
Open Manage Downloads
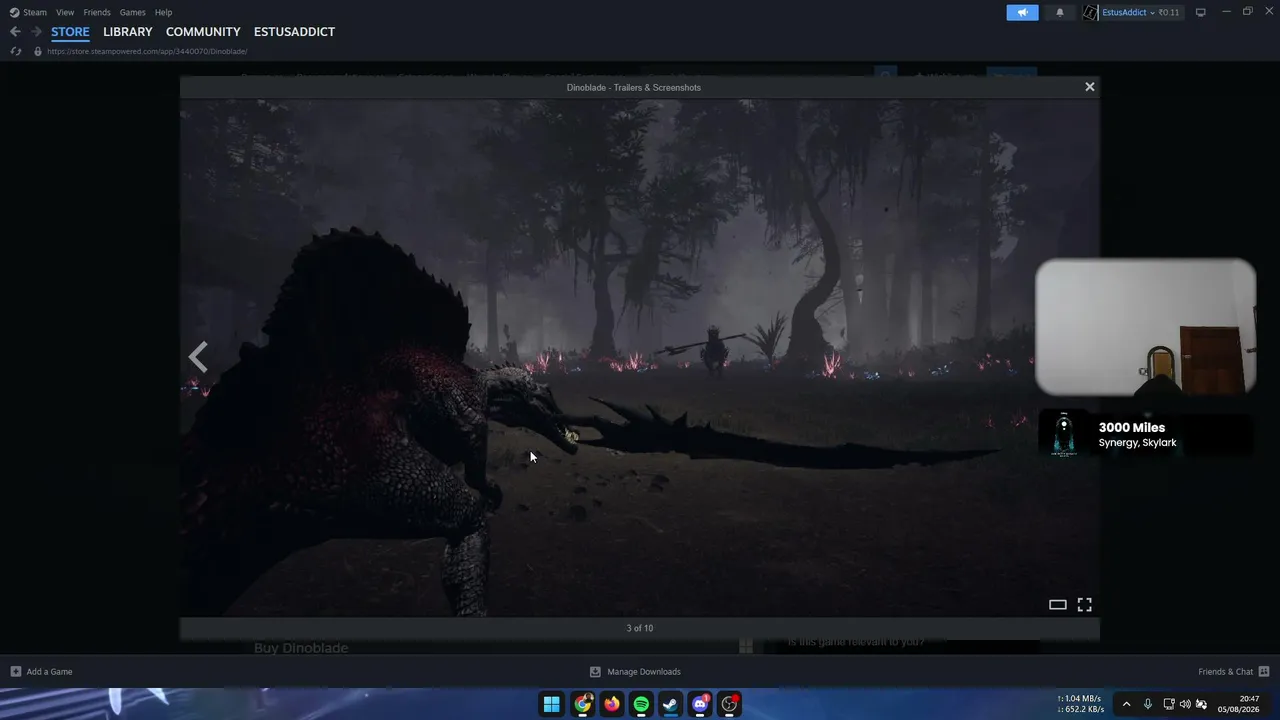[x=635, y=672]
